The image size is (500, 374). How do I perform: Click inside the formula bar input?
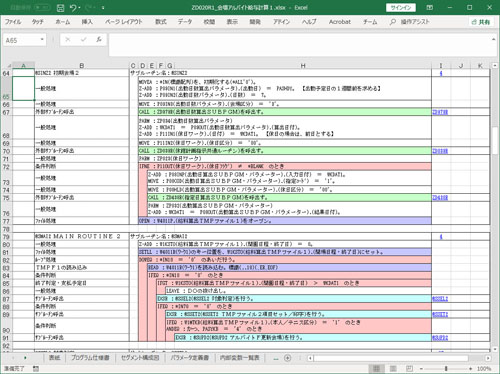[300, 44]
